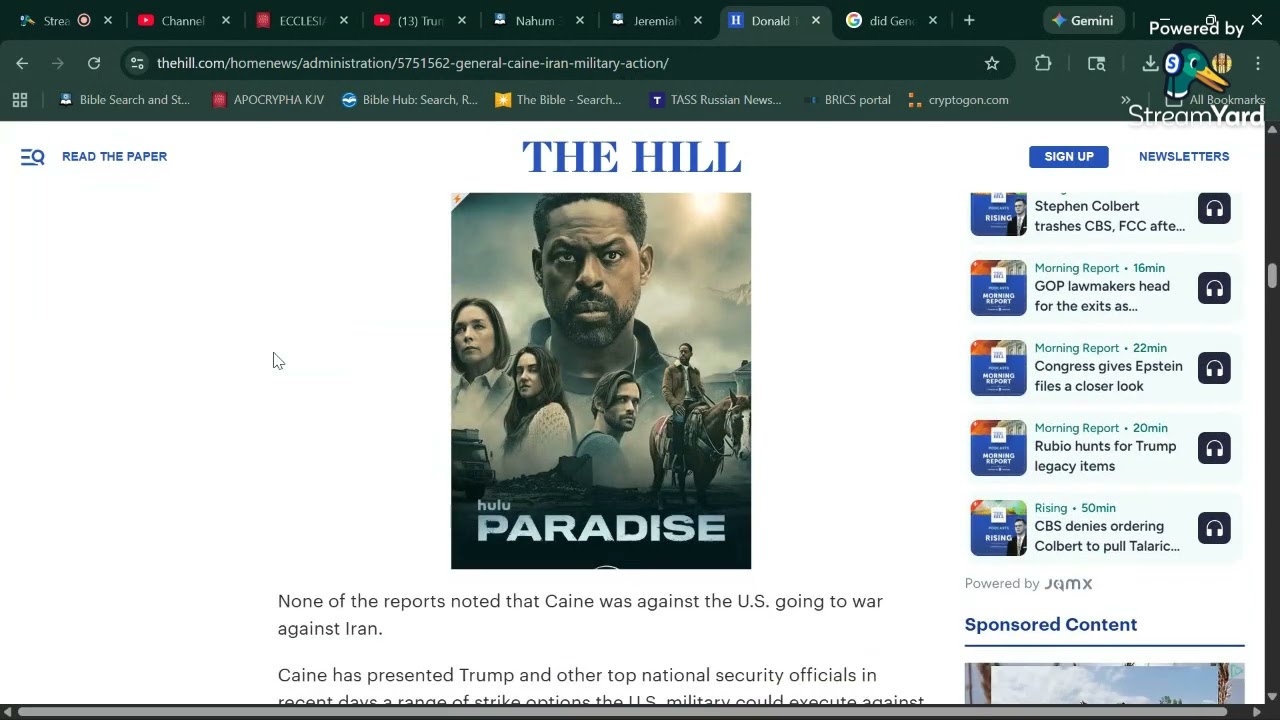The width and height of the screenshot is (1280, 720).
Task: Click the Sponsored Content heading
Action: 1051,625
